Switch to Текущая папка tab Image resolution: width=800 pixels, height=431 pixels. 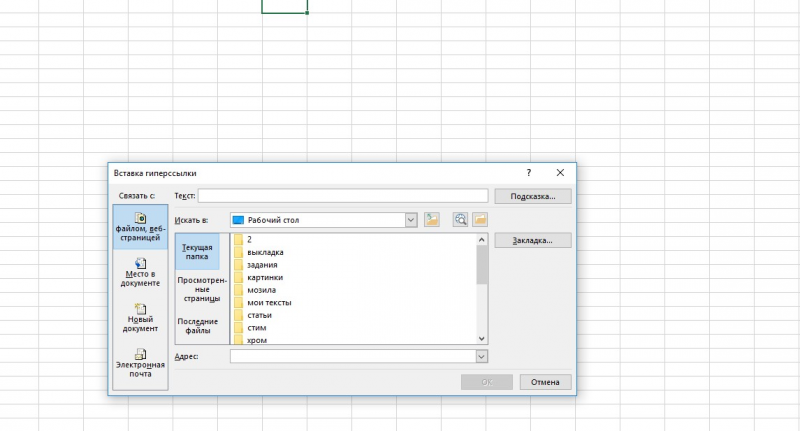pos(197,252)
